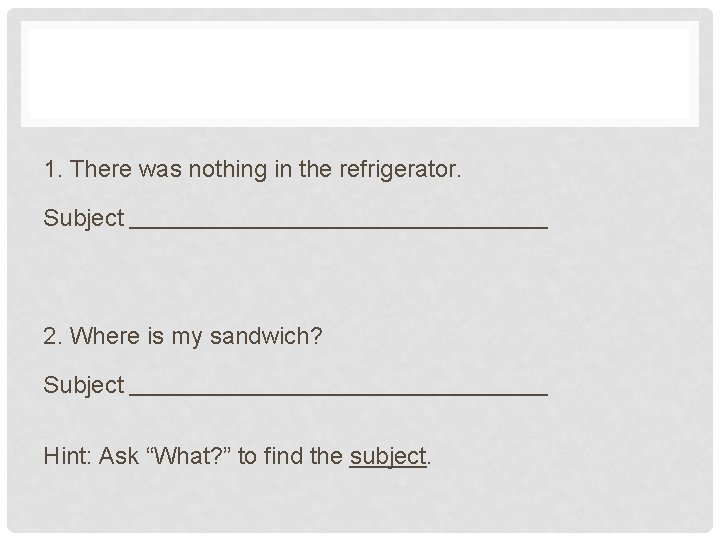Click the word "refrigerator" in sentence one
This screenshot has height=540, width=720.
(400, 169)
